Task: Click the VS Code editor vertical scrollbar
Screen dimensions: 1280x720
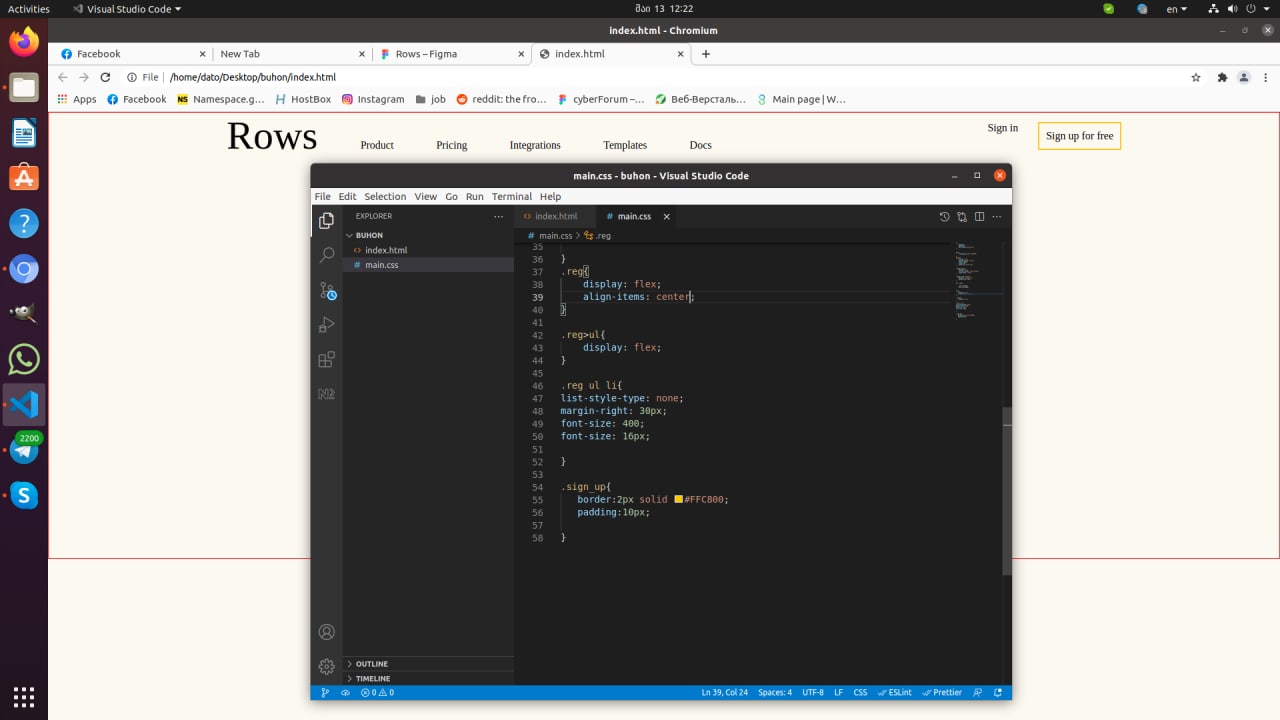Action: click(1007, 491)
